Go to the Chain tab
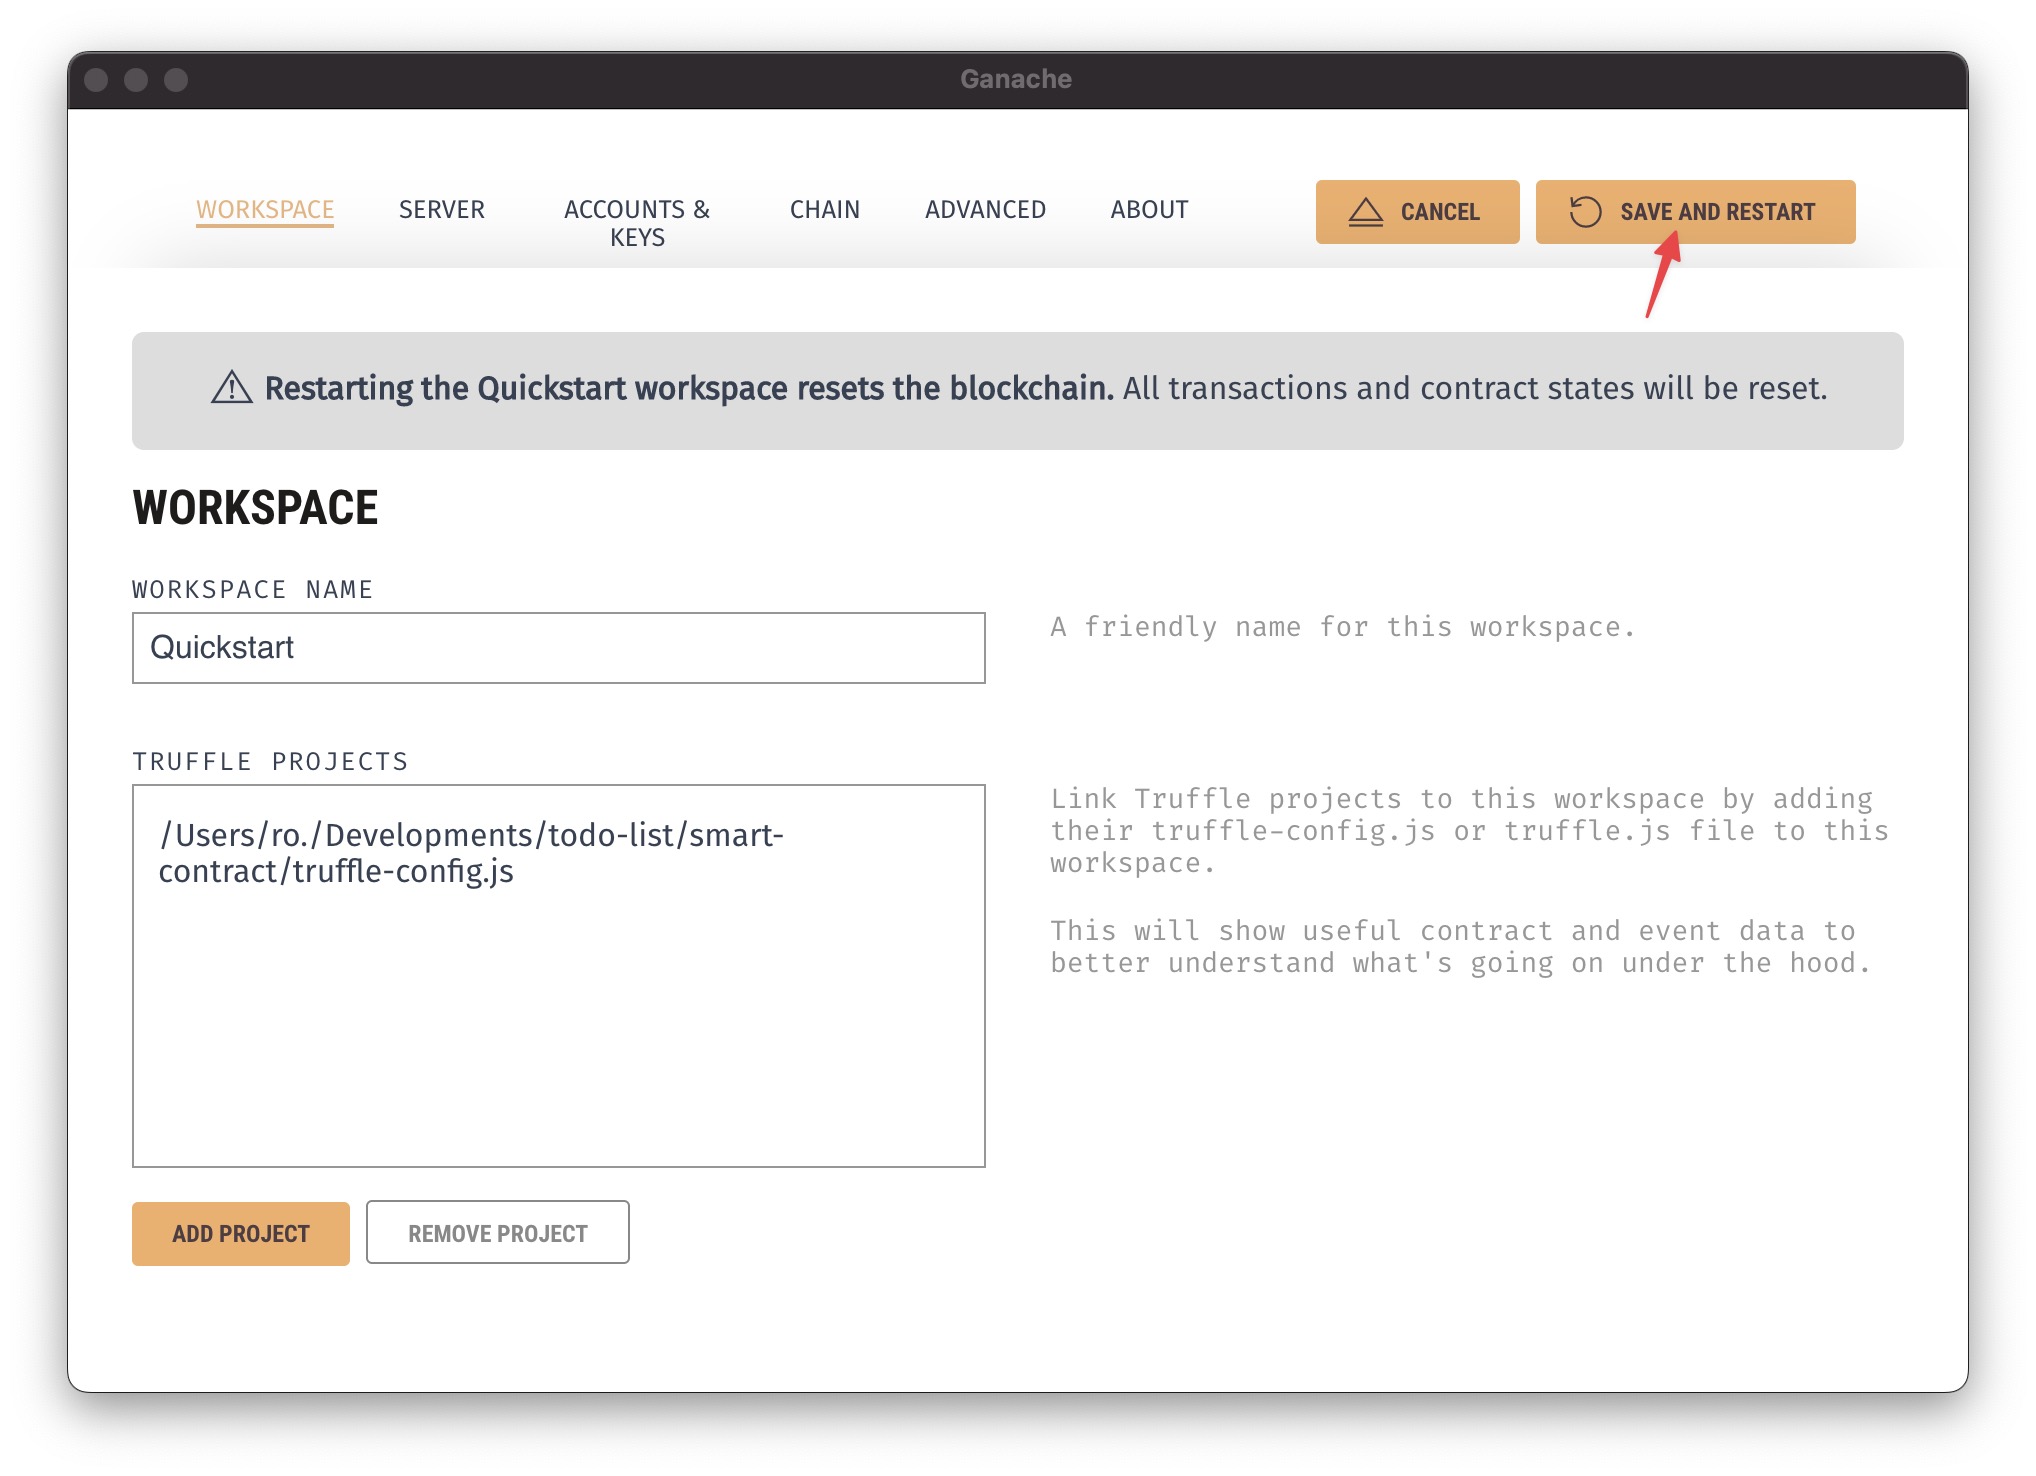Screen dimensions: 2036x1476 (824, 209)
